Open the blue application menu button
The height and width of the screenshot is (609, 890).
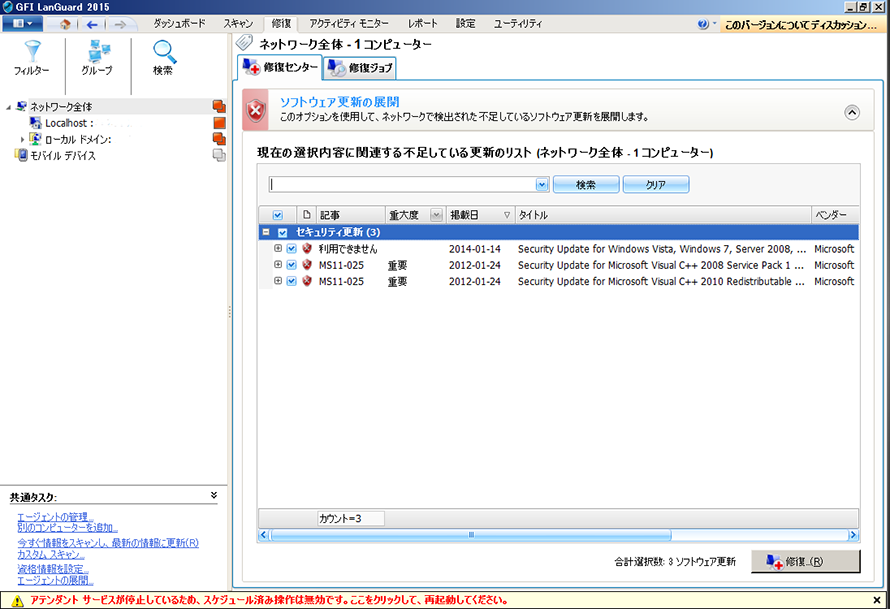22,24
